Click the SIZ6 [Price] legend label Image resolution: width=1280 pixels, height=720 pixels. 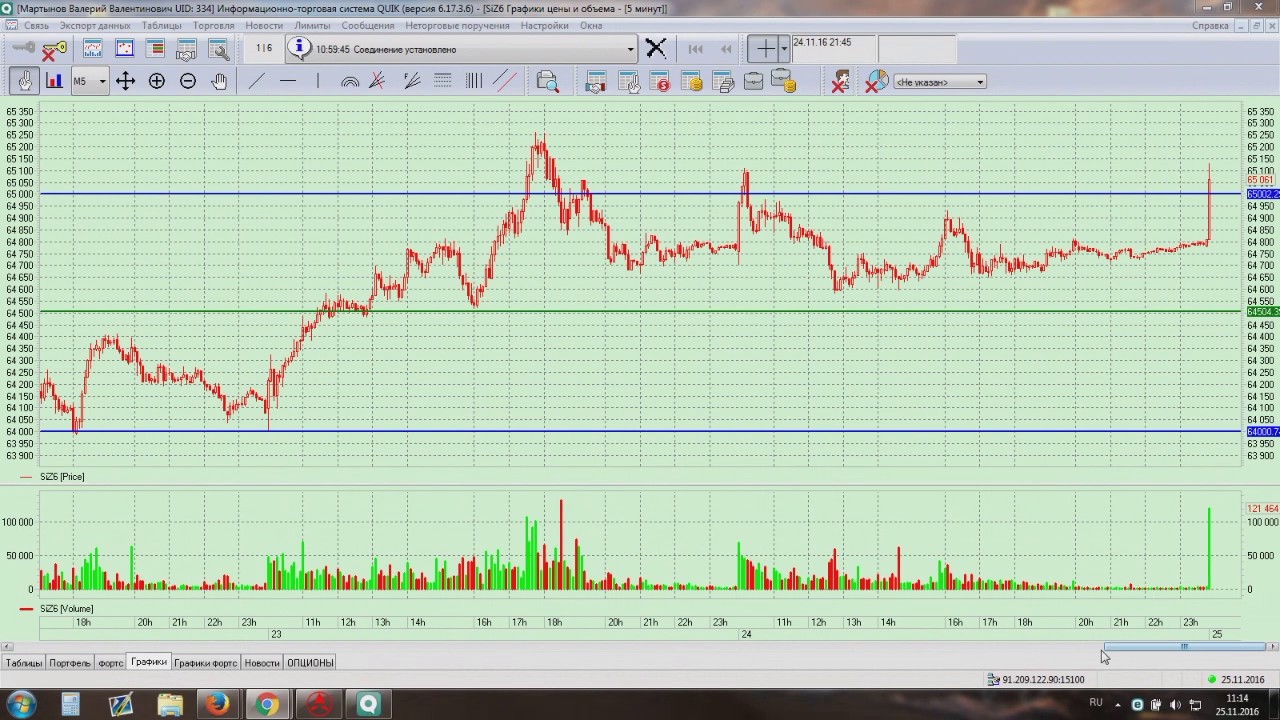[x=62, y=477]
